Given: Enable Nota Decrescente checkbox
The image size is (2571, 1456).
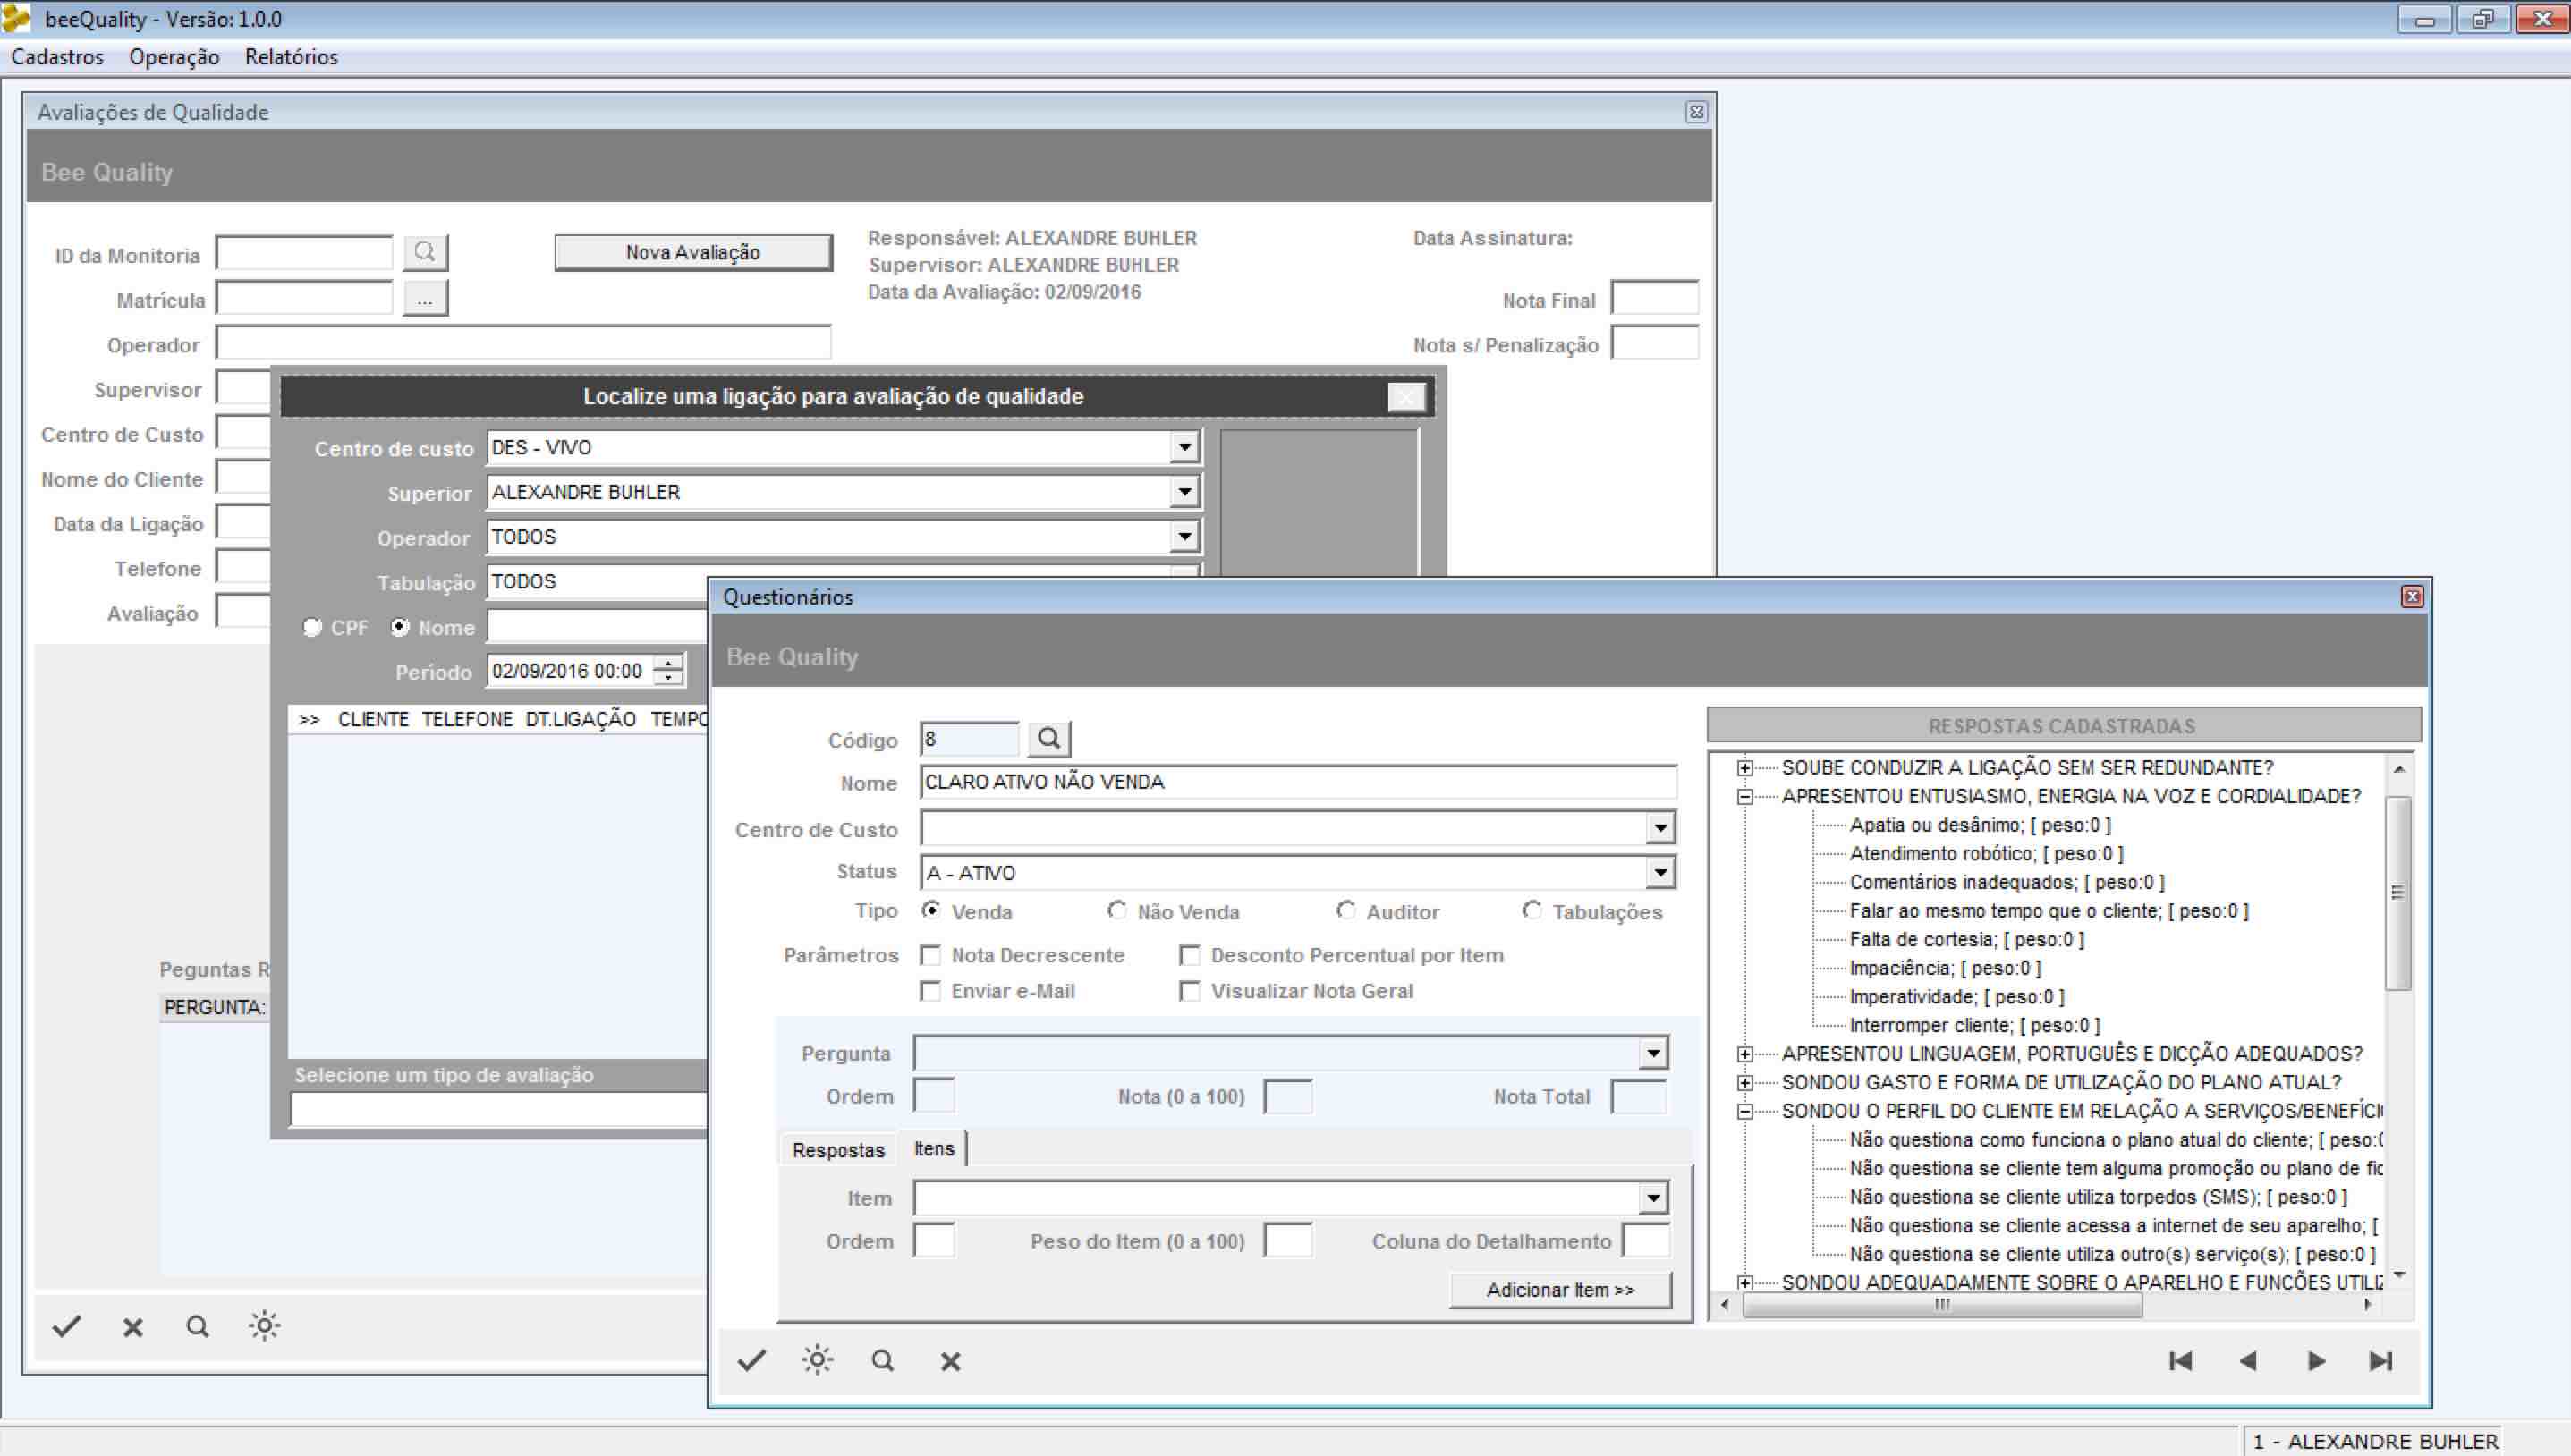Looking at the screenshot, I should click(x=931, y=955).
